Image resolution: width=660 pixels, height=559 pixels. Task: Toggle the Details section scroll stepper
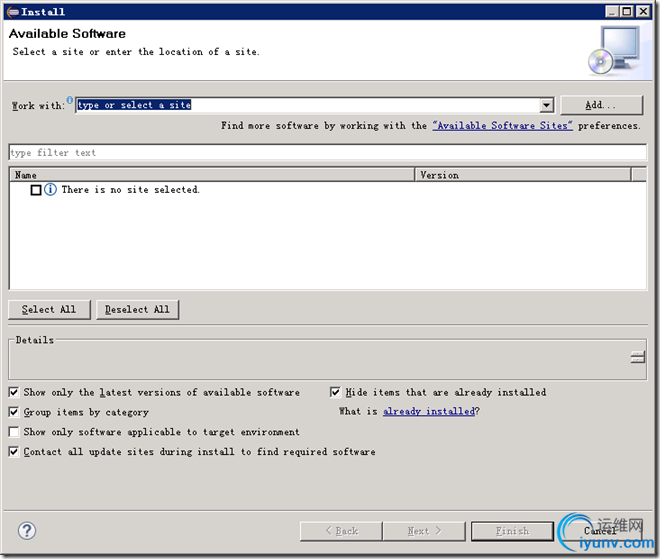click(x=638, y=357)
